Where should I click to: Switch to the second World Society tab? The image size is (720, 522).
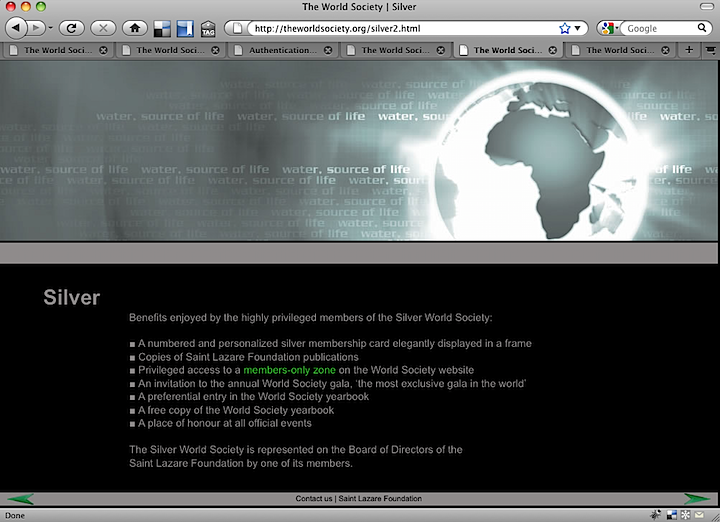(170, 50)
